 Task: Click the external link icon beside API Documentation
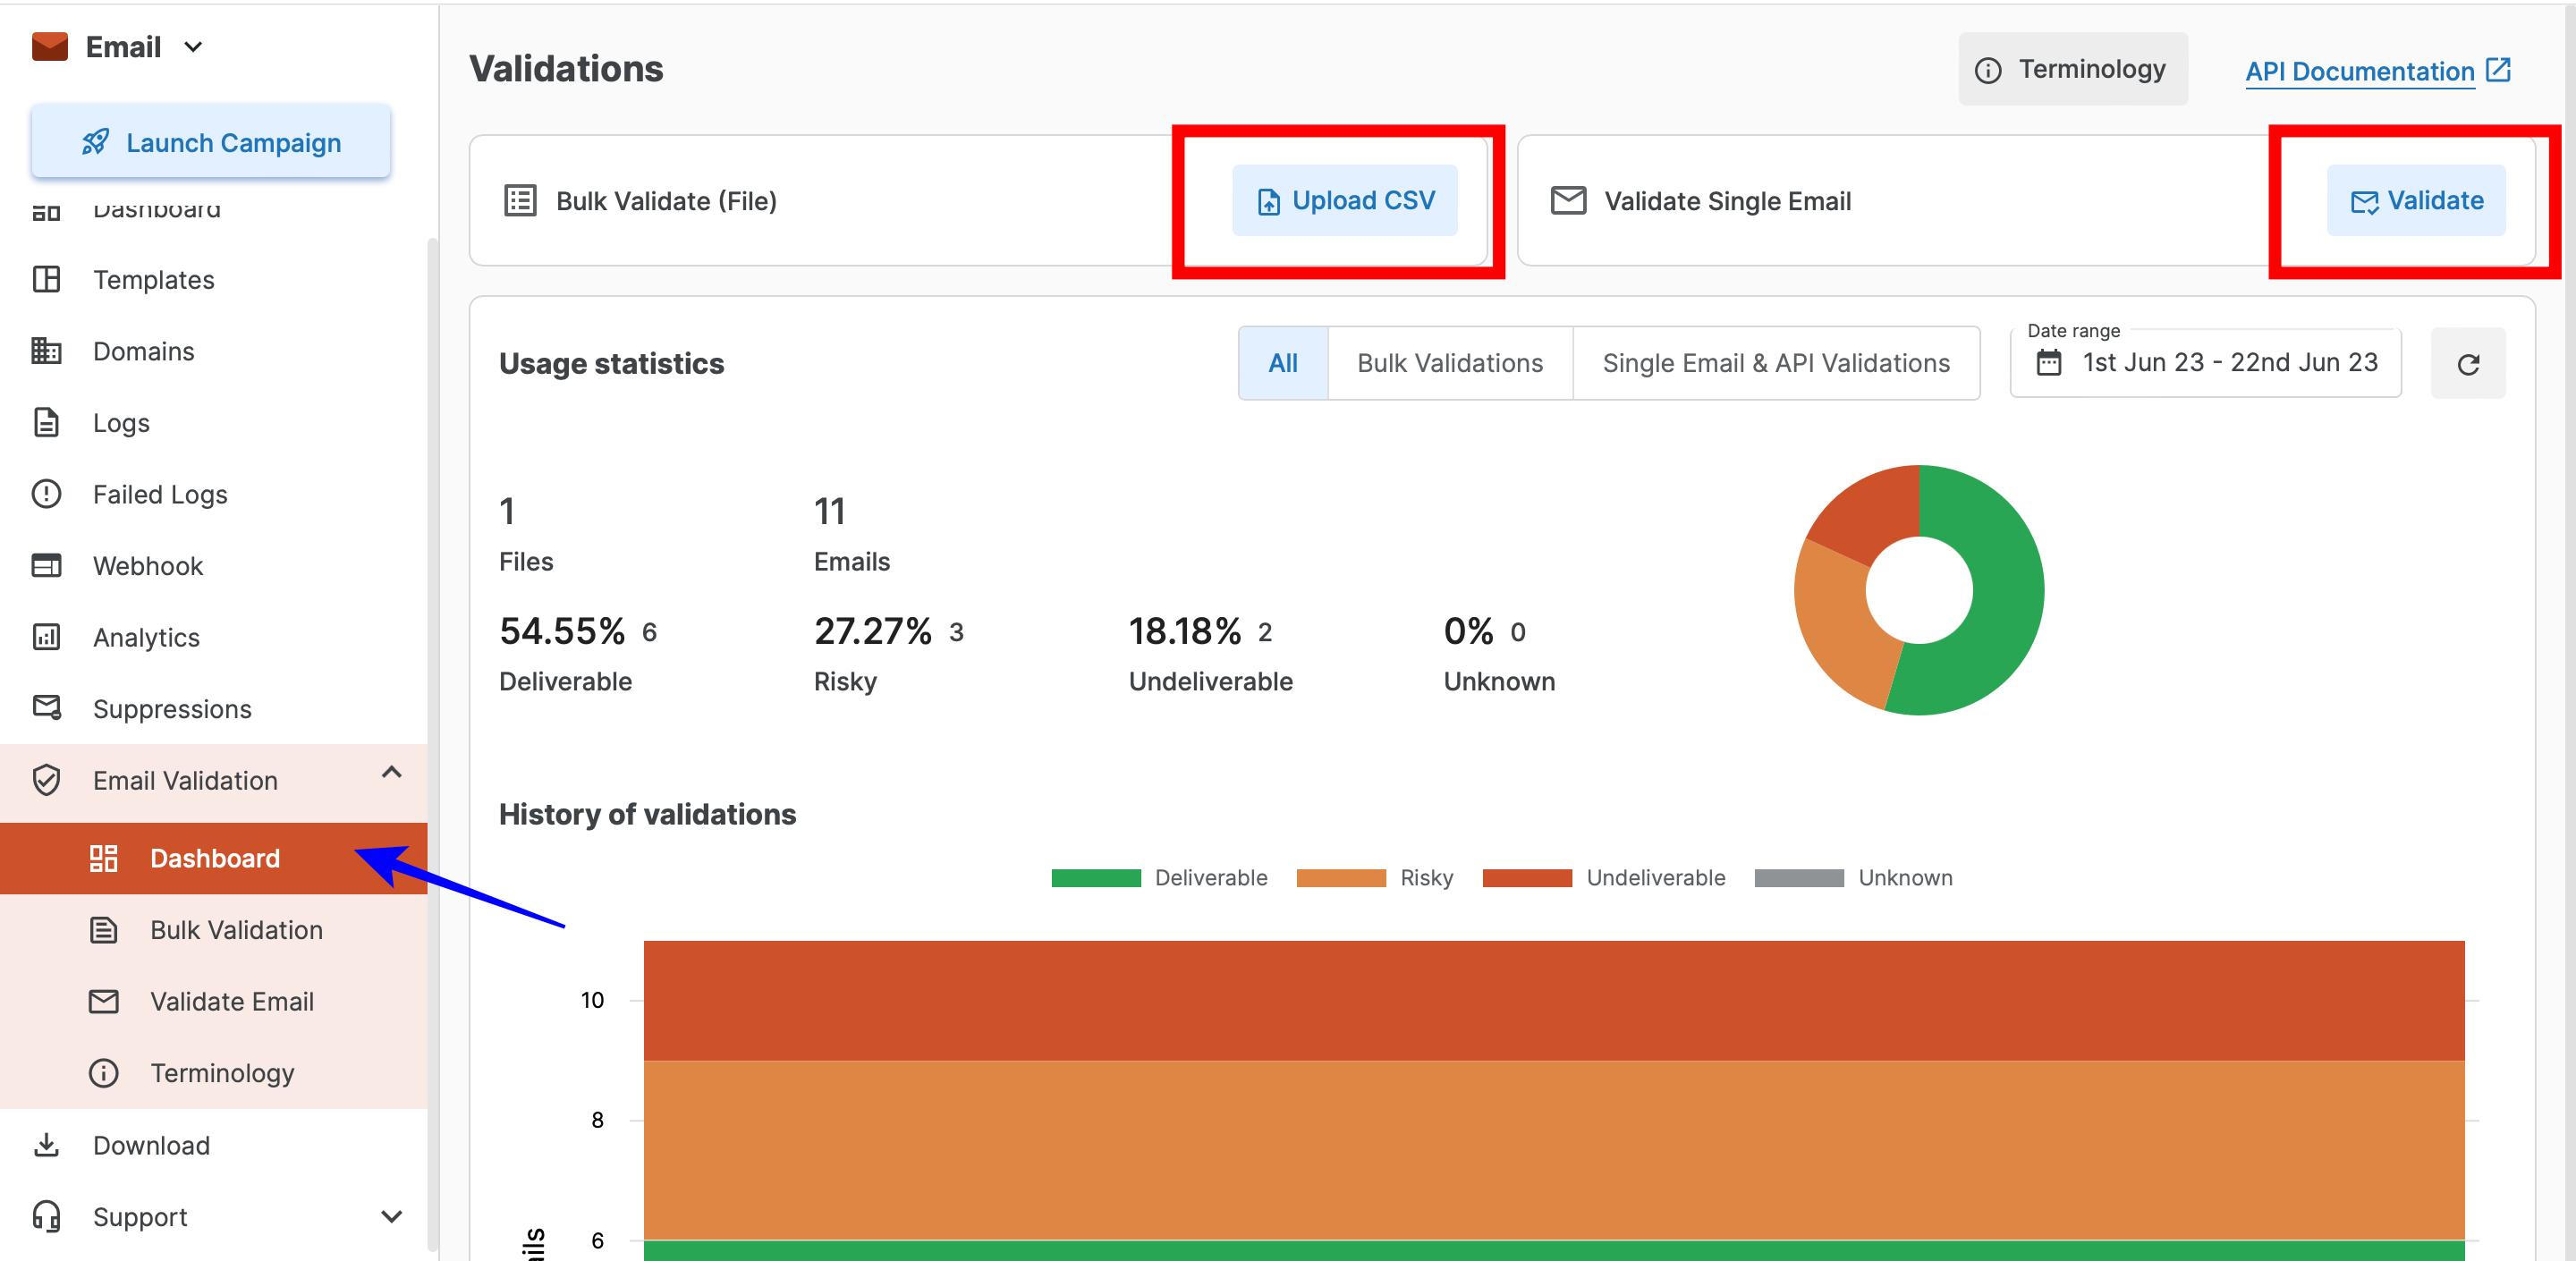2499,70
